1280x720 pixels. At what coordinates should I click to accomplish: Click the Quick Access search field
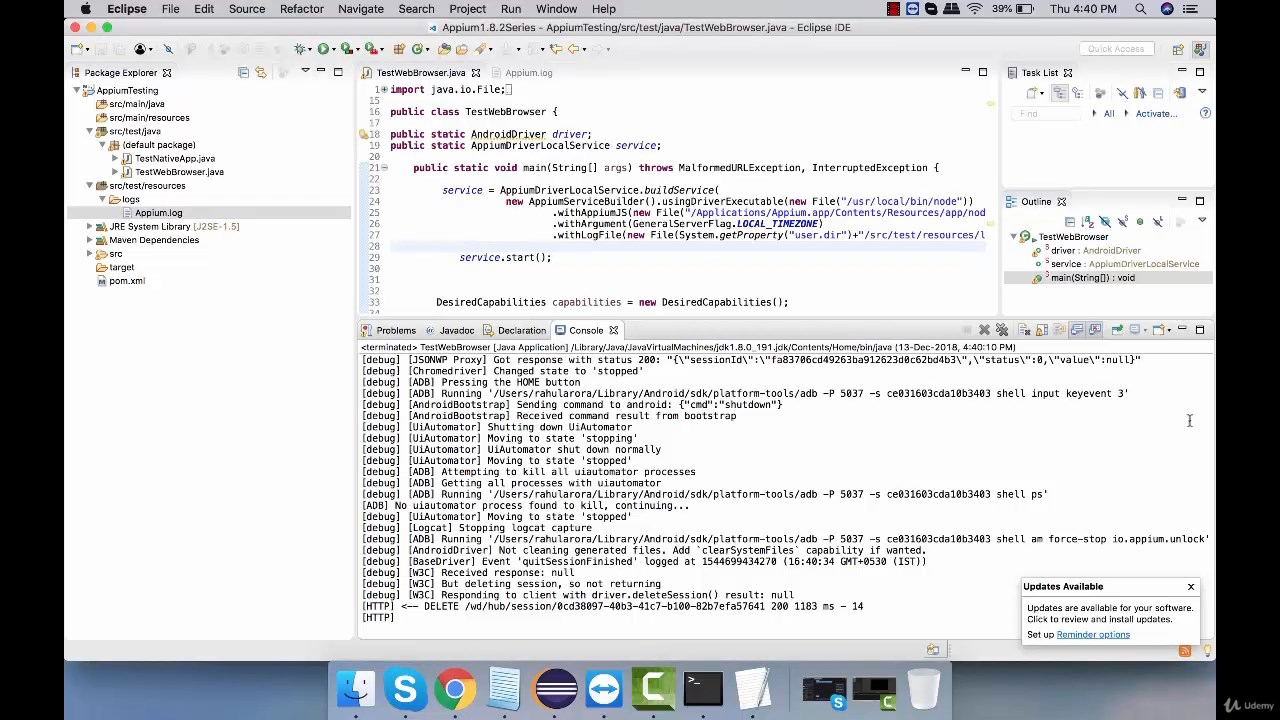pos(1116,49)
